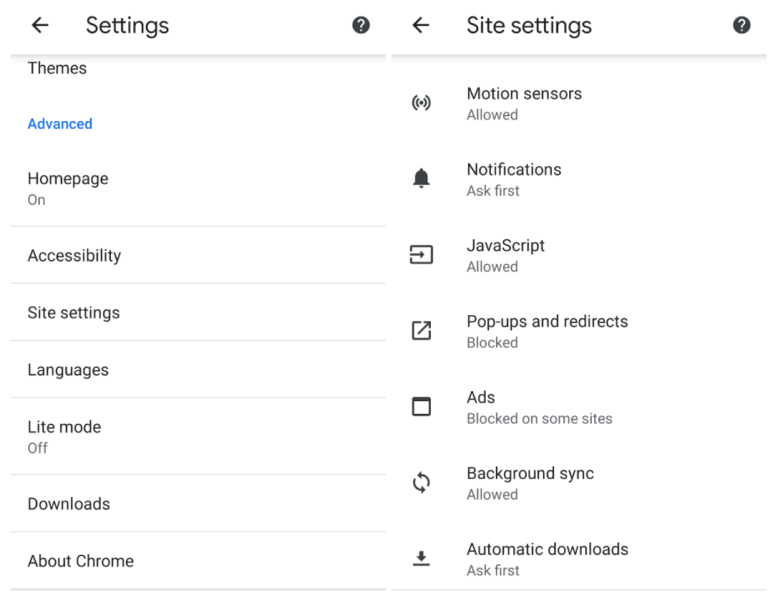768x593 pixels.
Task: Open the Downloads setting
Action: [69, 504]
